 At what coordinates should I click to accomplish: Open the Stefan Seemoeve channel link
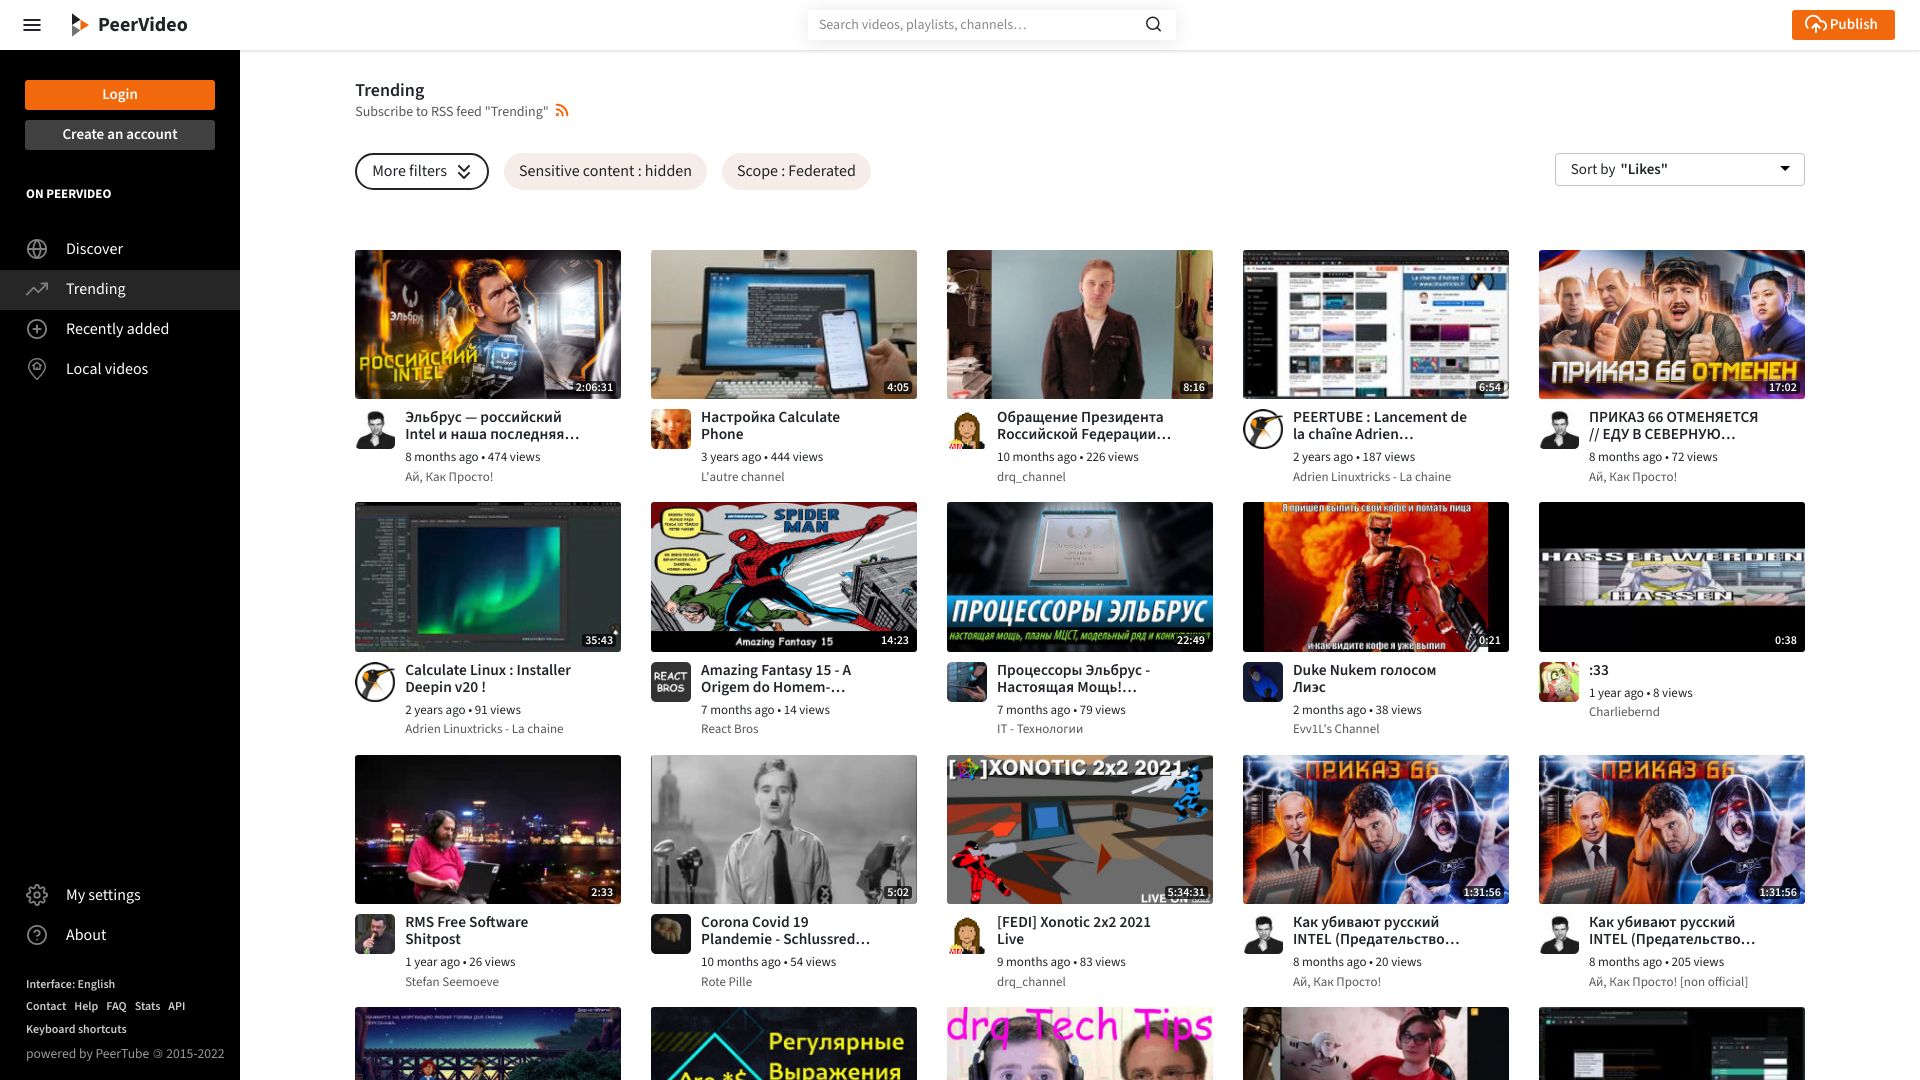452,982
